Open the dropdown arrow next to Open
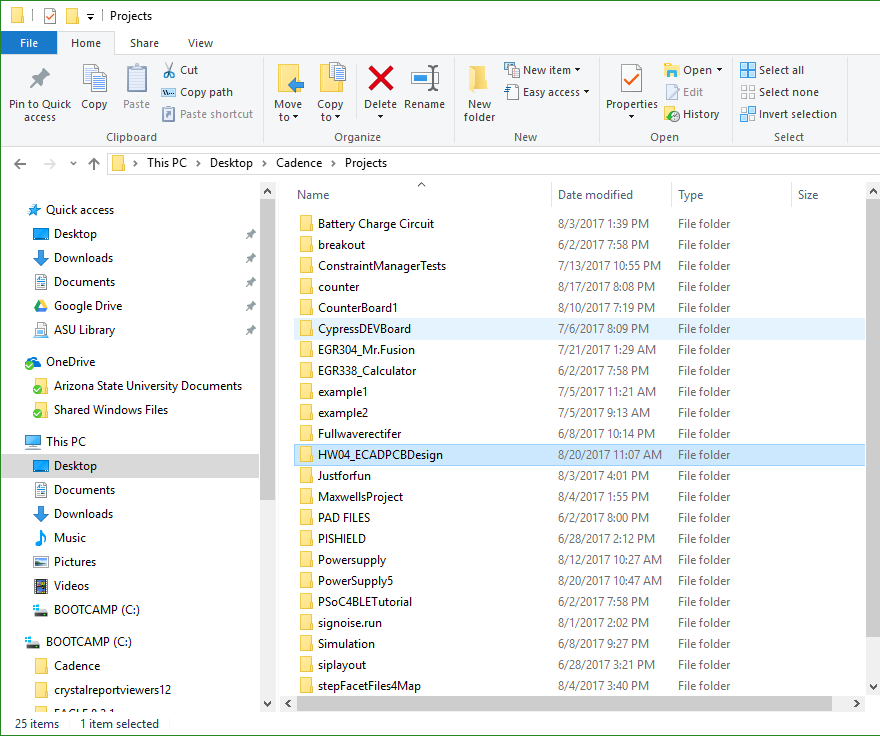Screen dimensions: 880x736 tap(719, 70)
